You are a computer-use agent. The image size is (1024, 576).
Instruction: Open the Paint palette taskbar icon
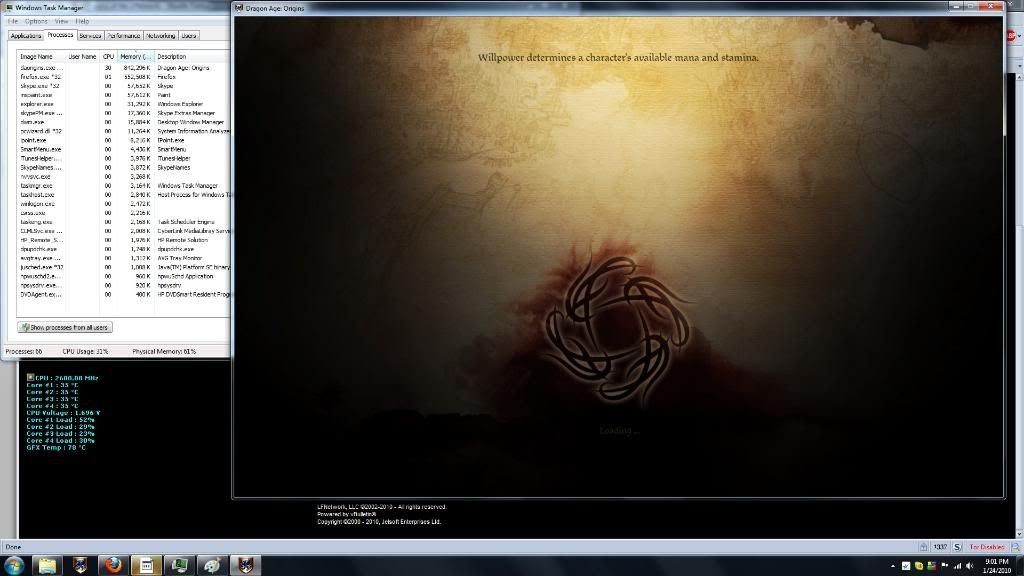(212, 566)
